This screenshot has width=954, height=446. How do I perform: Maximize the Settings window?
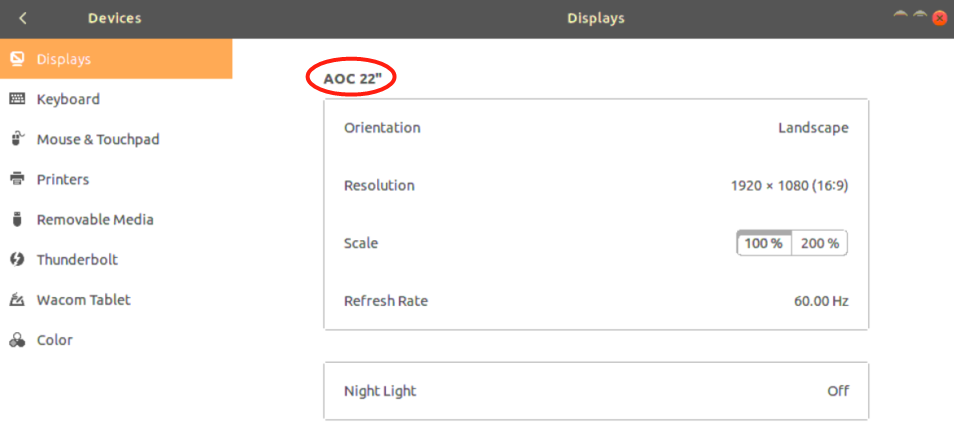click(920, 15)
